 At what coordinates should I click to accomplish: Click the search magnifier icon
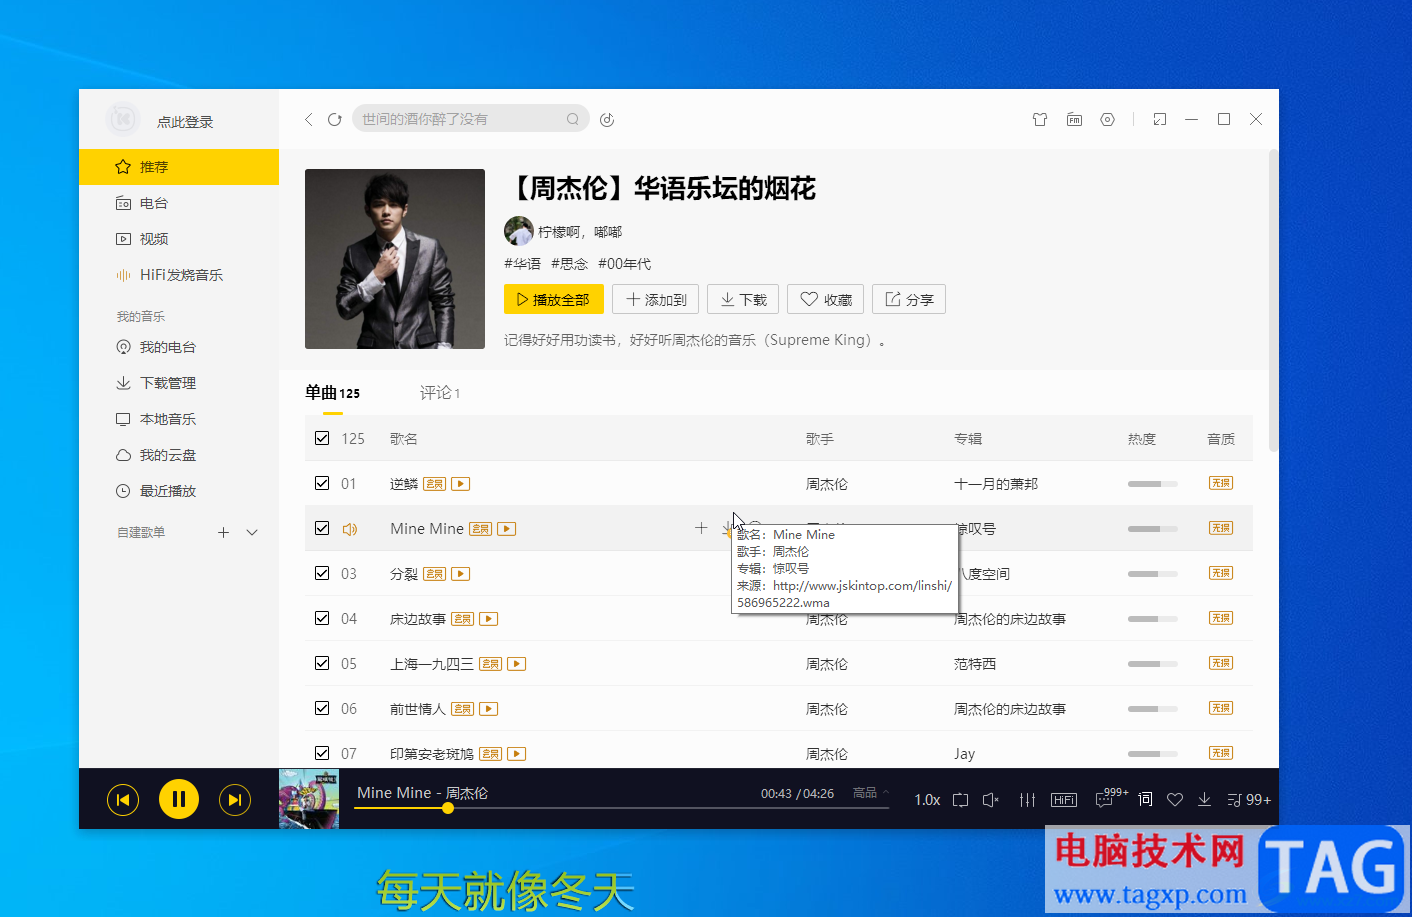(573, 119)
